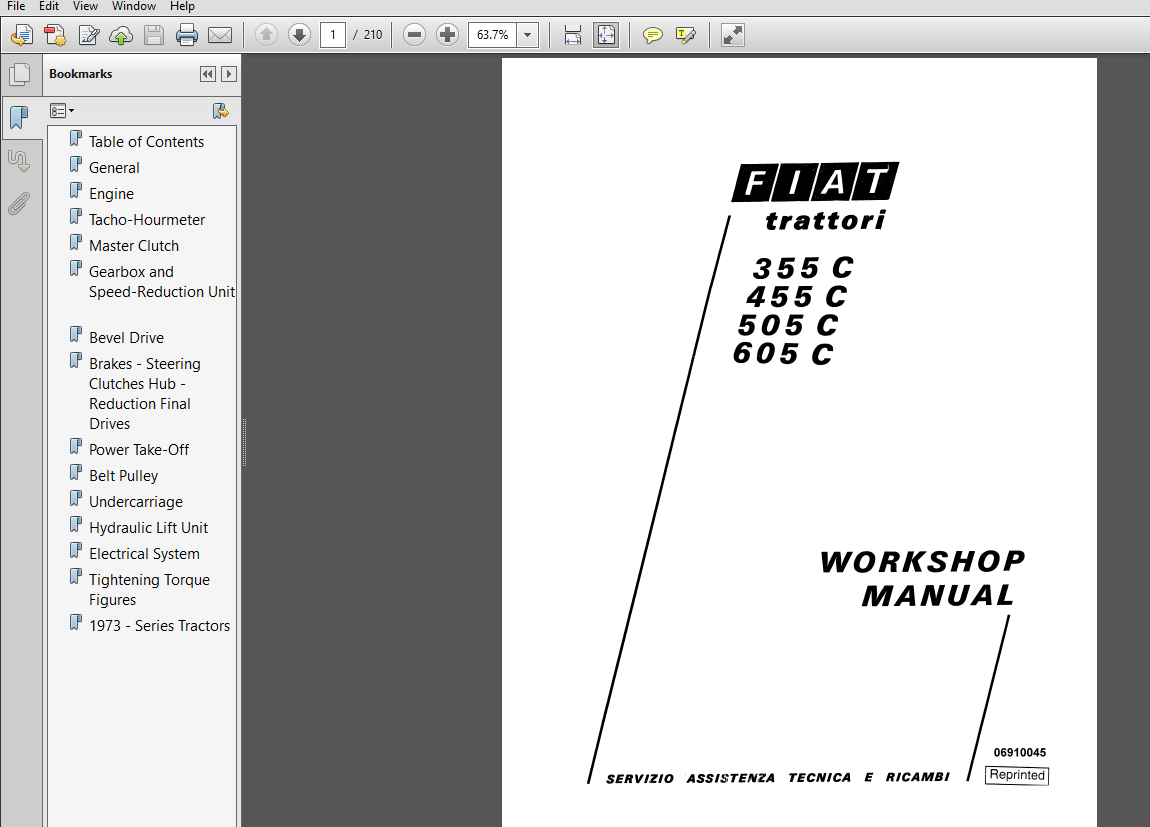Image resolution: width=1150 pixels, height=827 pixels.
Task: Zoom in with the plus button
Action: pyautogui.click(x=447, y=34)
